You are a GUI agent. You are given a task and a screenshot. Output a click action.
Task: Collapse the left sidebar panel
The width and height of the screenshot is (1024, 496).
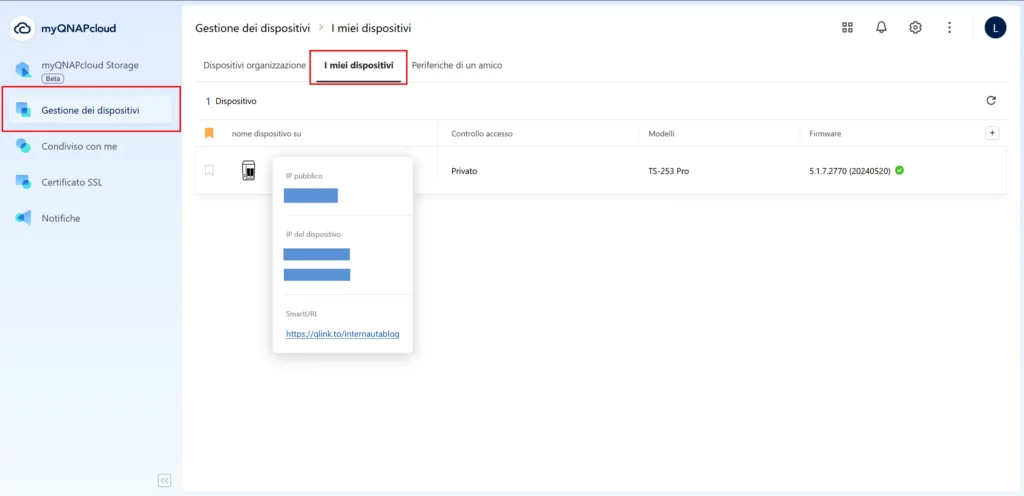click(x=165, y=480)
